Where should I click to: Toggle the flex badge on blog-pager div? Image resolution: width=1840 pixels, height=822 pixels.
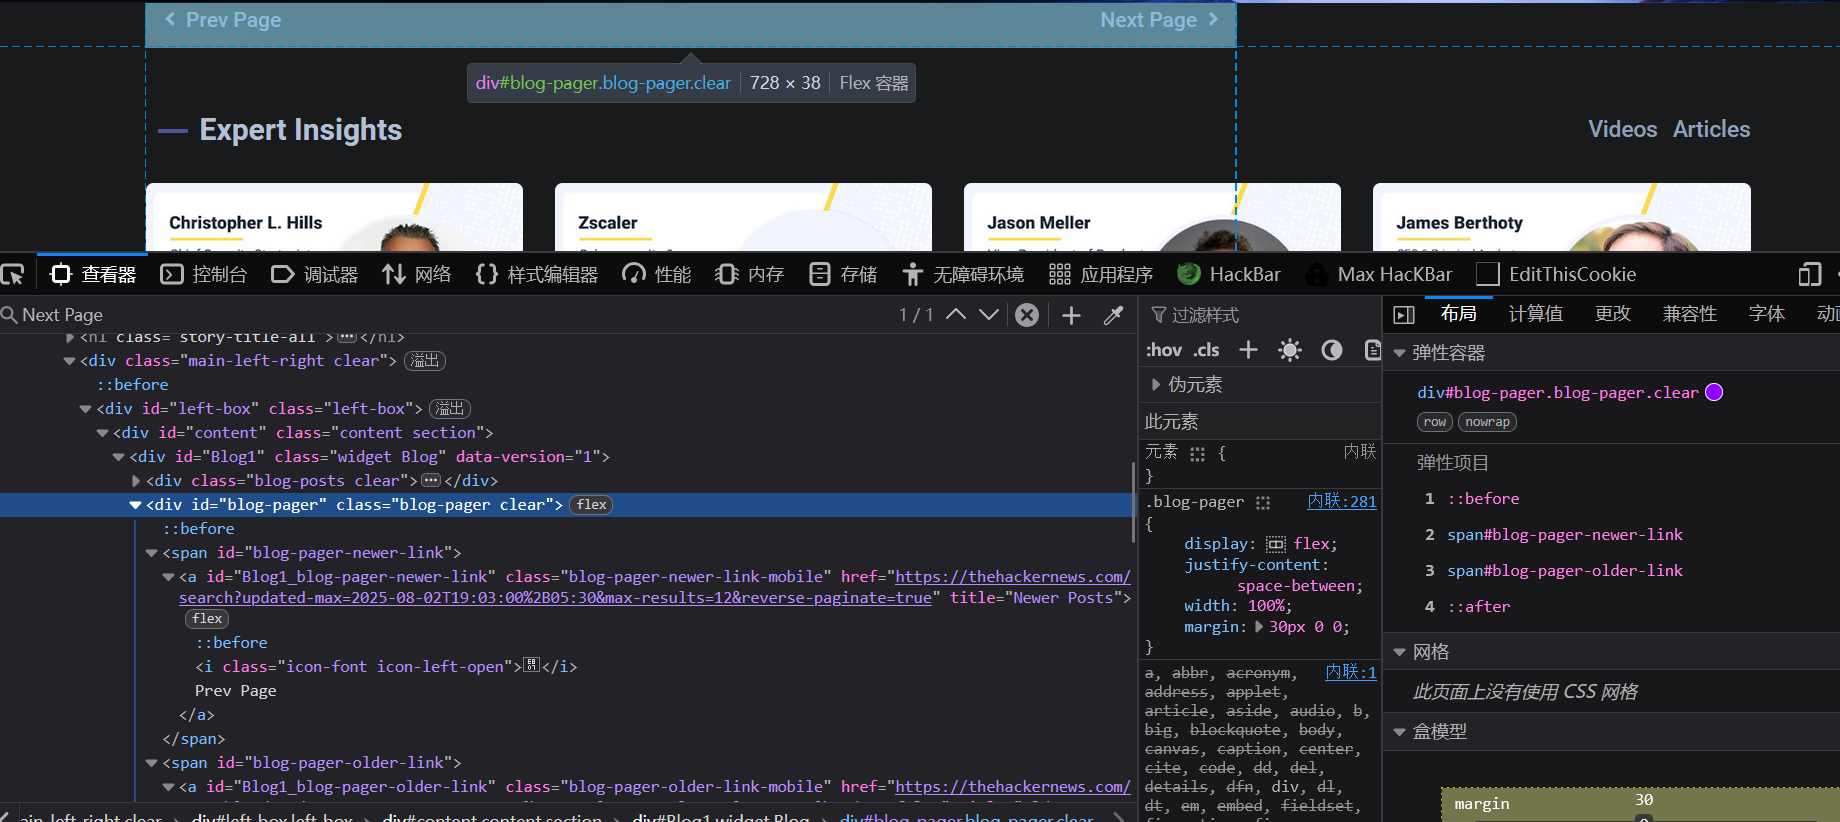[x=591, y=505]
